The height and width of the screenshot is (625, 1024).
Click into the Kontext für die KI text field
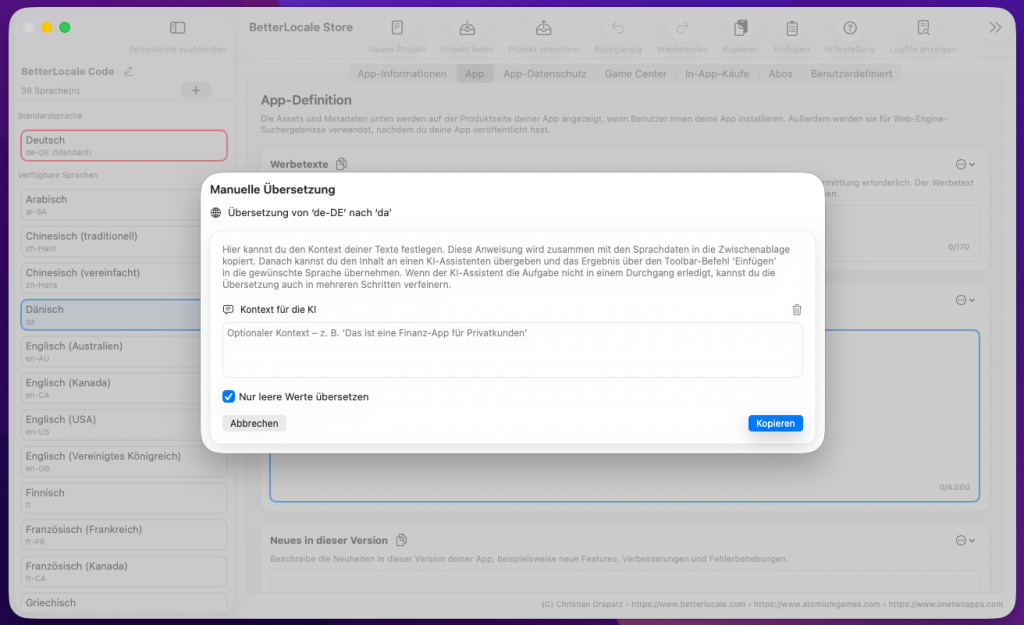(512, 350)
